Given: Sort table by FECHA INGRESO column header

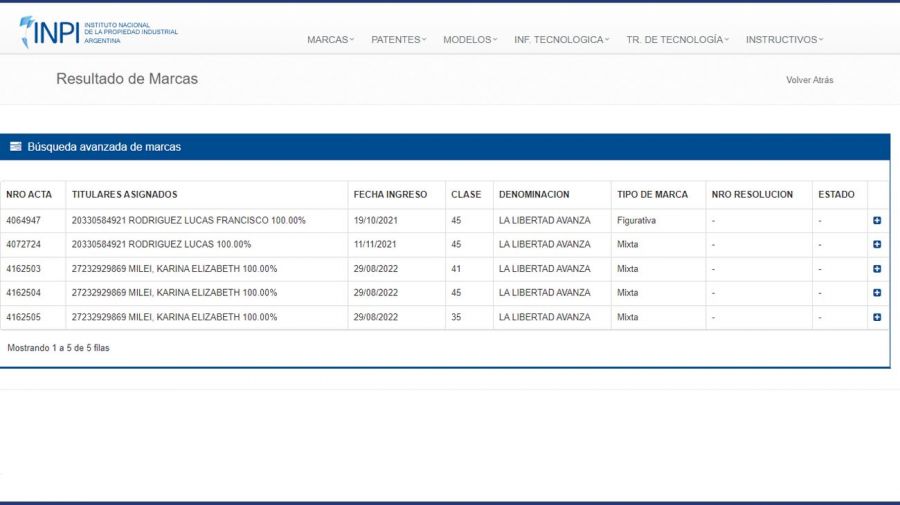Looking at the screenshot, I should tap(390, 195).
